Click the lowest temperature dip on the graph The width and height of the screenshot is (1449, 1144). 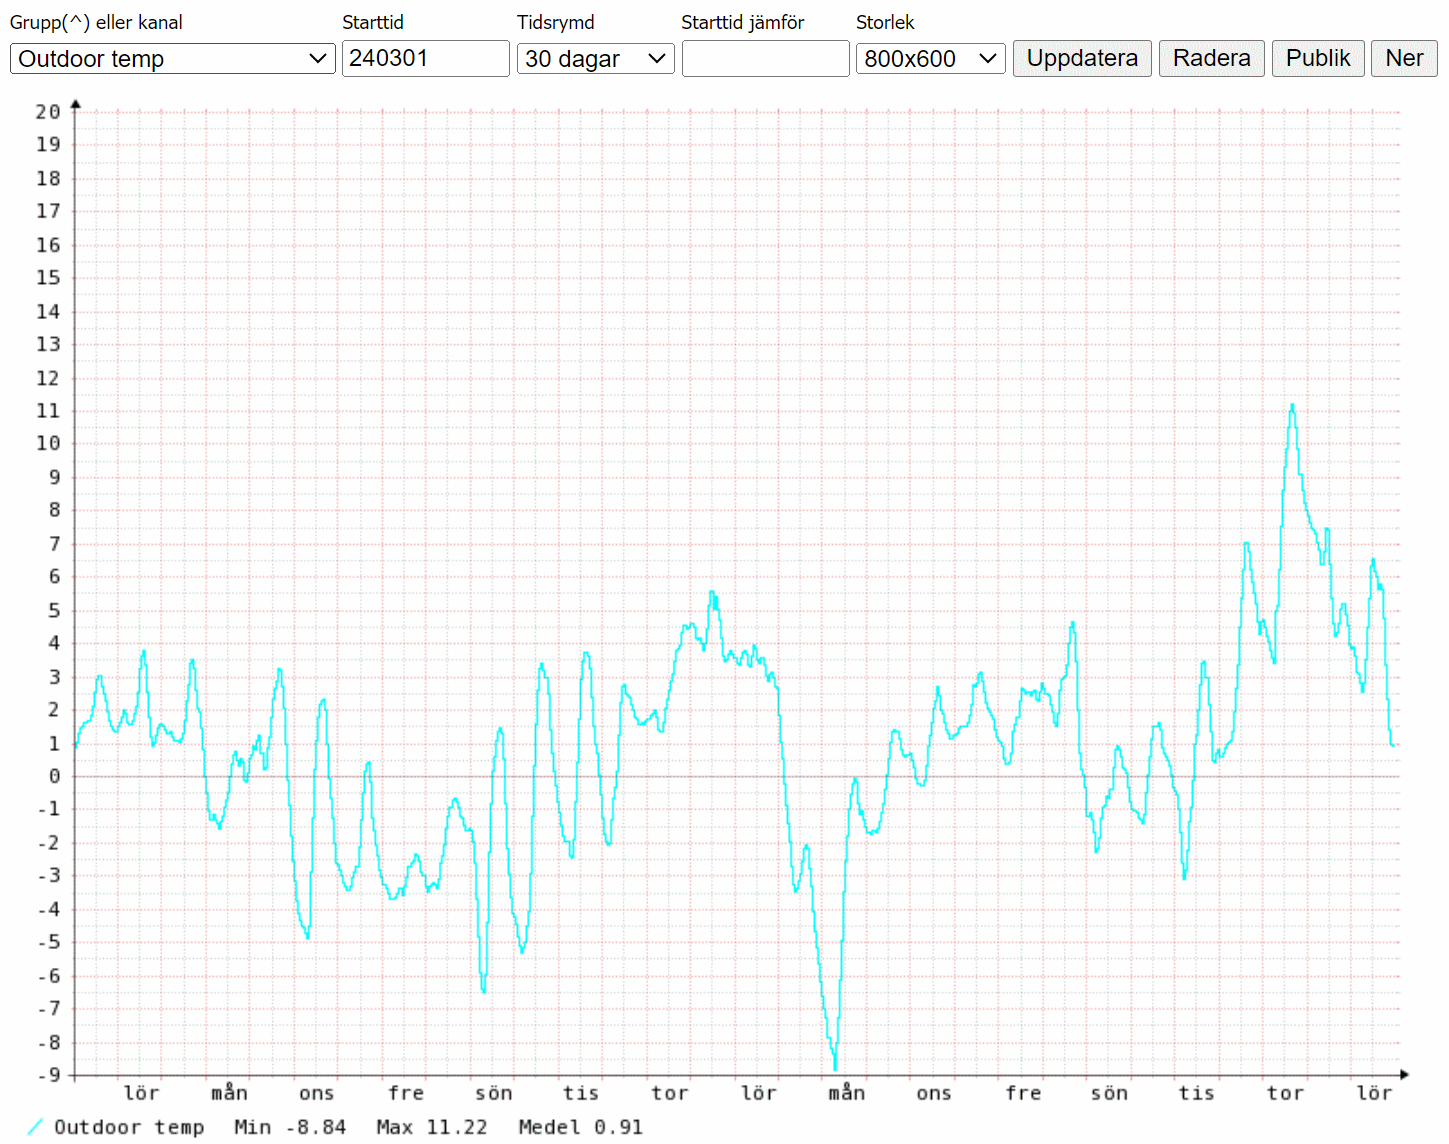[835, 1067]
